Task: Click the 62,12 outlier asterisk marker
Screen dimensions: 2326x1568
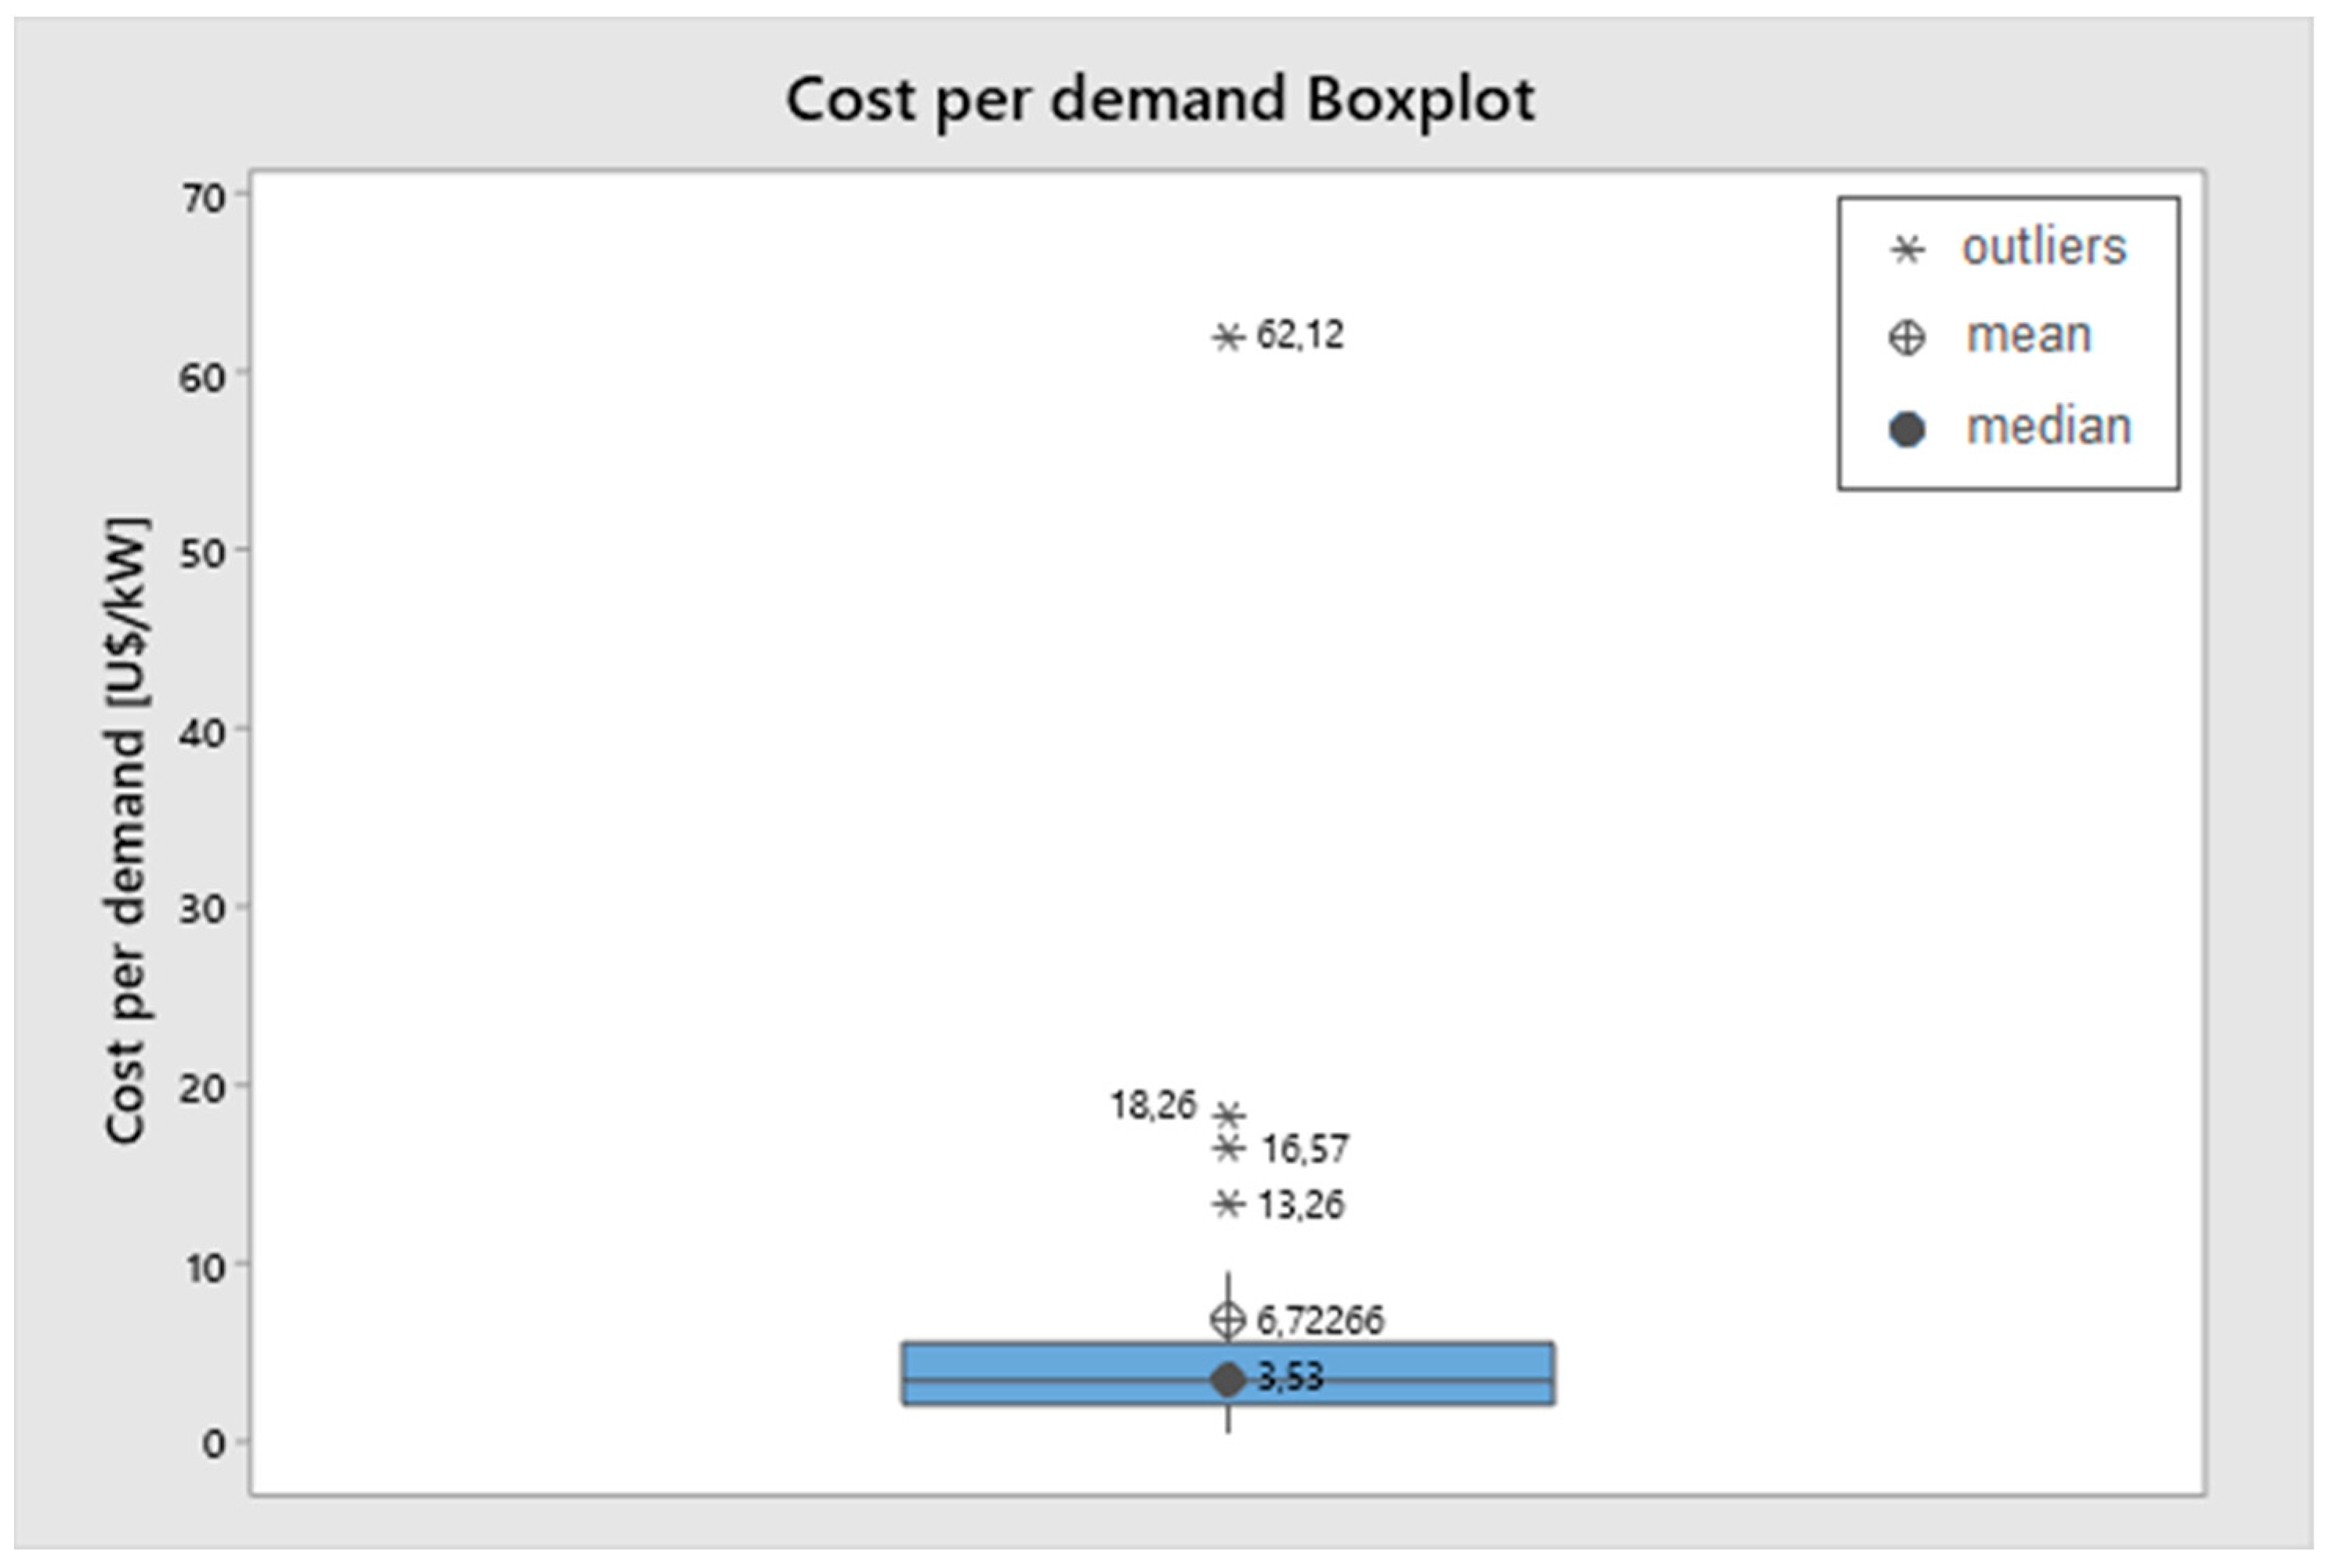Action: (1228, 338)
